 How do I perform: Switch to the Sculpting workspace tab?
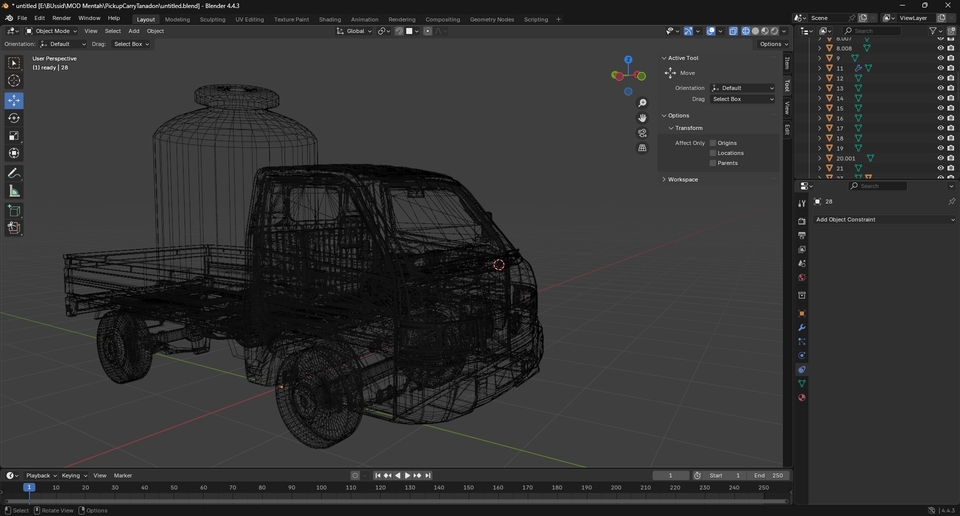click(212, 19)
